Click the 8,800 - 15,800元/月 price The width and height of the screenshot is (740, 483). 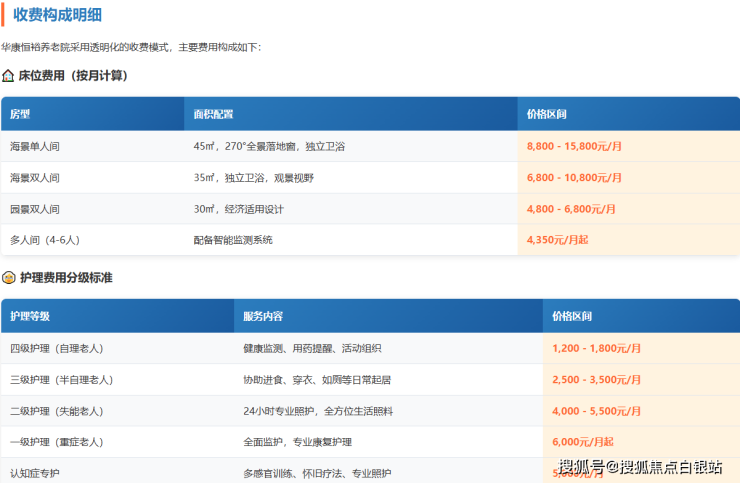[x=574, y=147]
